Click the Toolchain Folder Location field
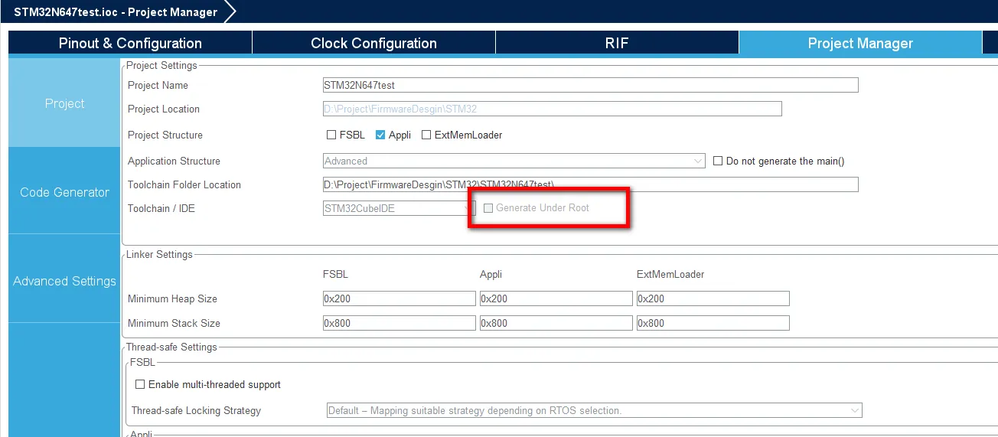The height and width of the screenshot is (437, 998). [591, 184]
